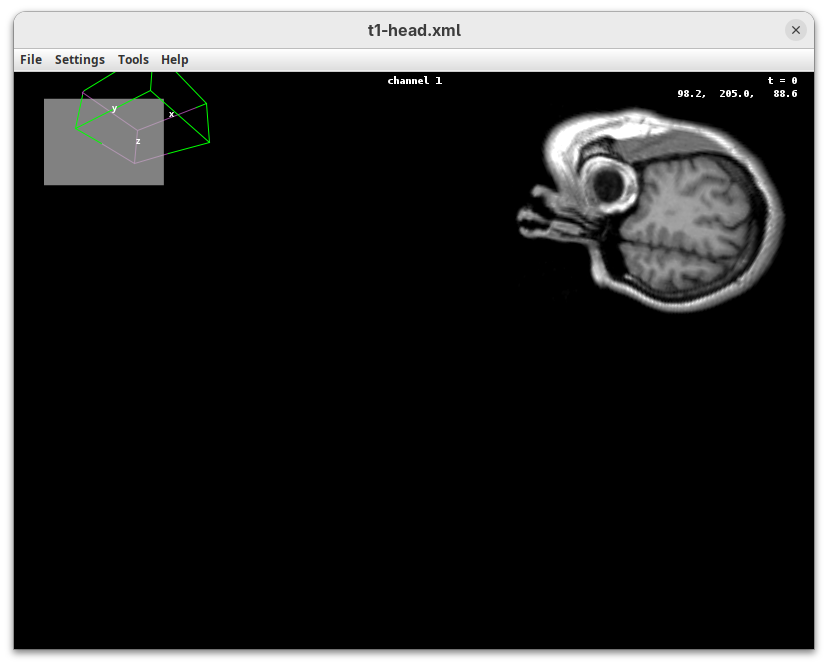Click the y axis label in orientation box
The height and width of the screenshot is (666, 828).
coord(114,108)
